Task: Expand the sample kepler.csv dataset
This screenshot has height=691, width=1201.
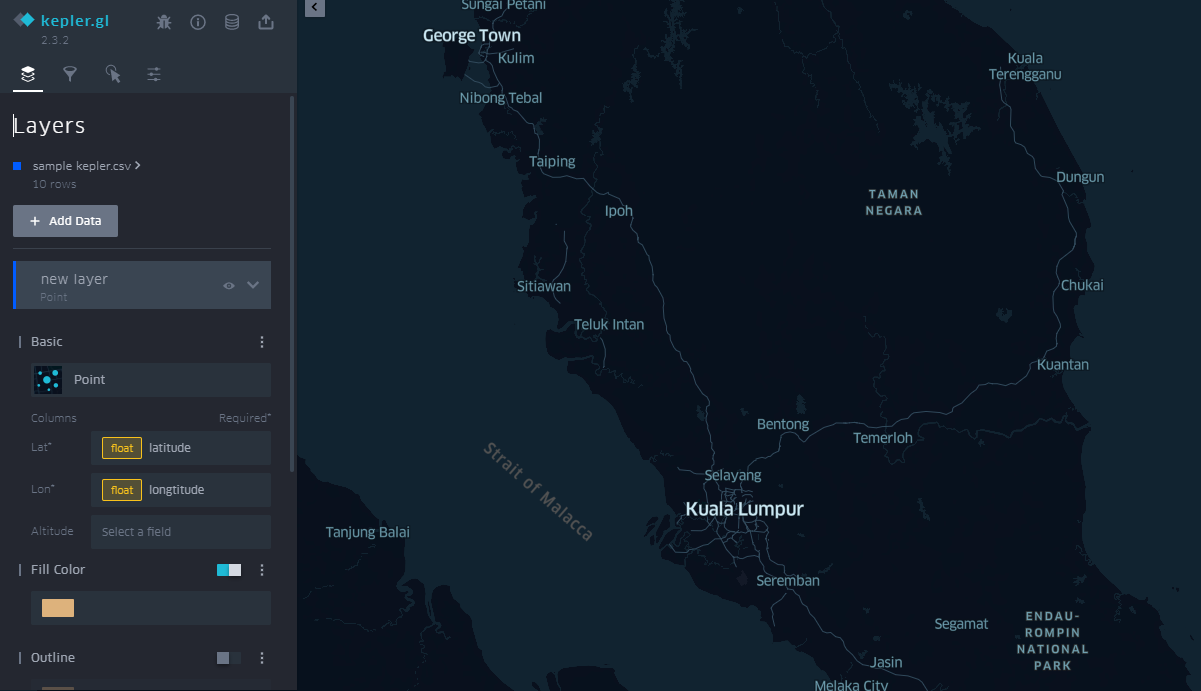Action: point(139,165)
